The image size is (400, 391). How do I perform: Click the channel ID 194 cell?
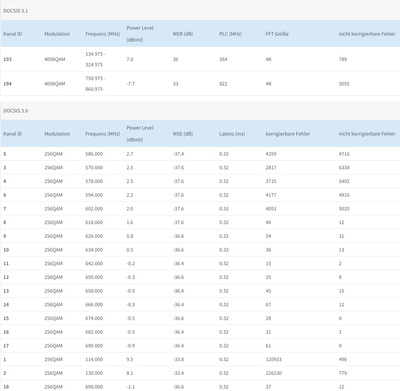pyautogui.click(x=7, y=84)
